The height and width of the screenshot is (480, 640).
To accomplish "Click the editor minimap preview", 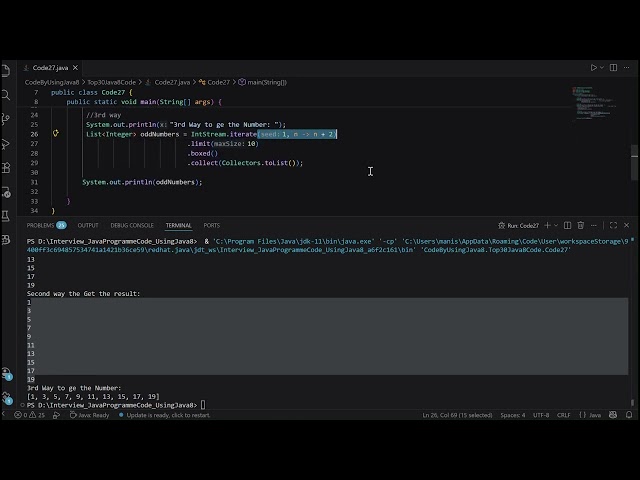I will pyautogui.click(x=594, y=103).
